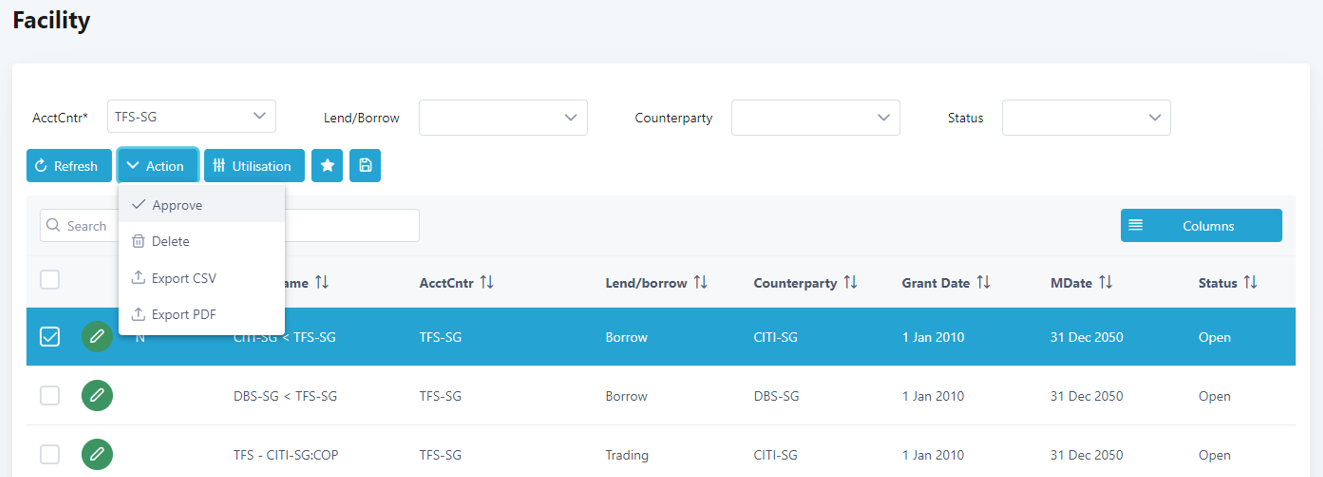Edit the TFS - CITI-SG:COP facility via pencil icon
This screenshot has height=477, width=1323.
pyautogui.click(x=97, y=455)
